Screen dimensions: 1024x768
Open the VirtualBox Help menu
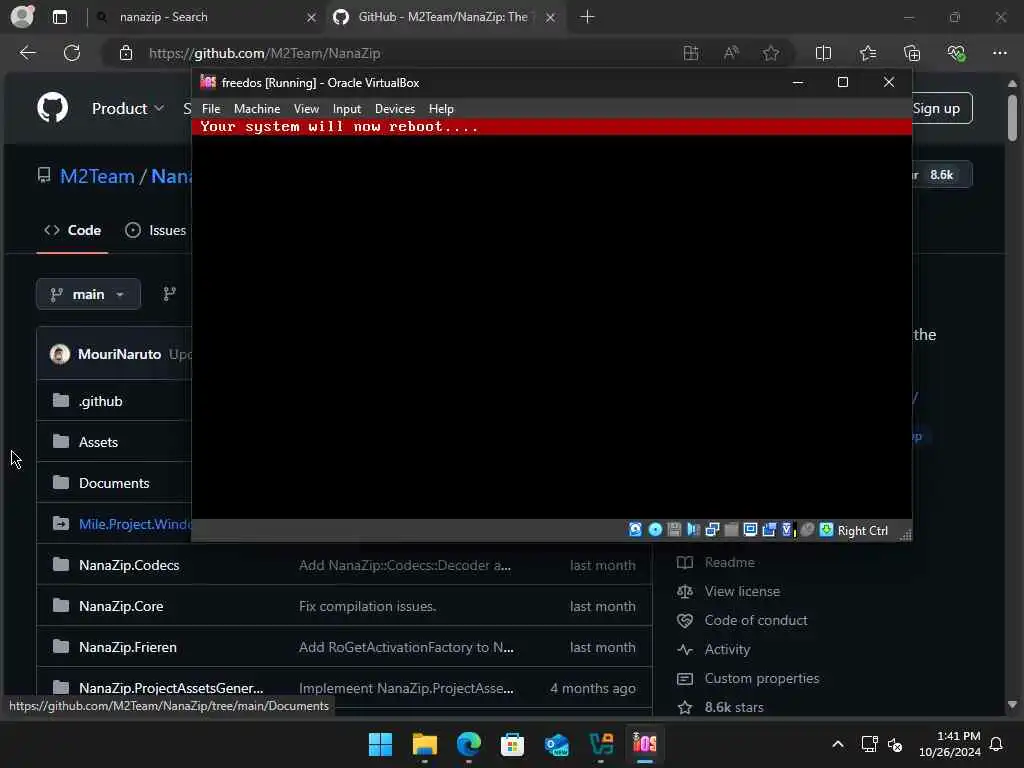(x=441, y=109)
